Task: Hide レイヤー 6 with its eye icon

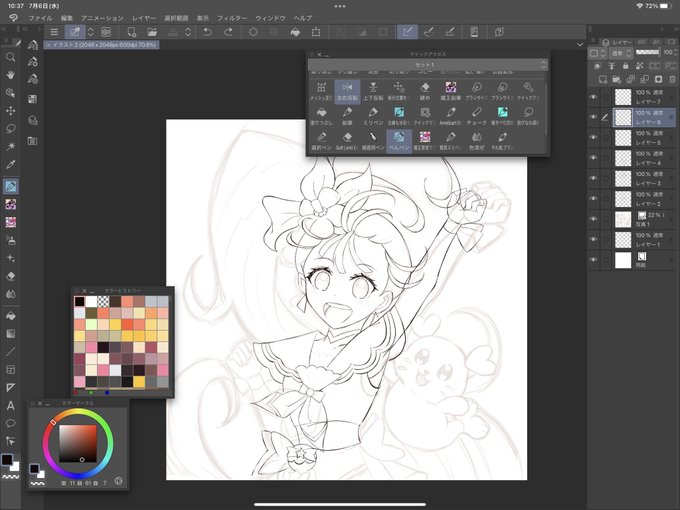Action: (593, 117)
